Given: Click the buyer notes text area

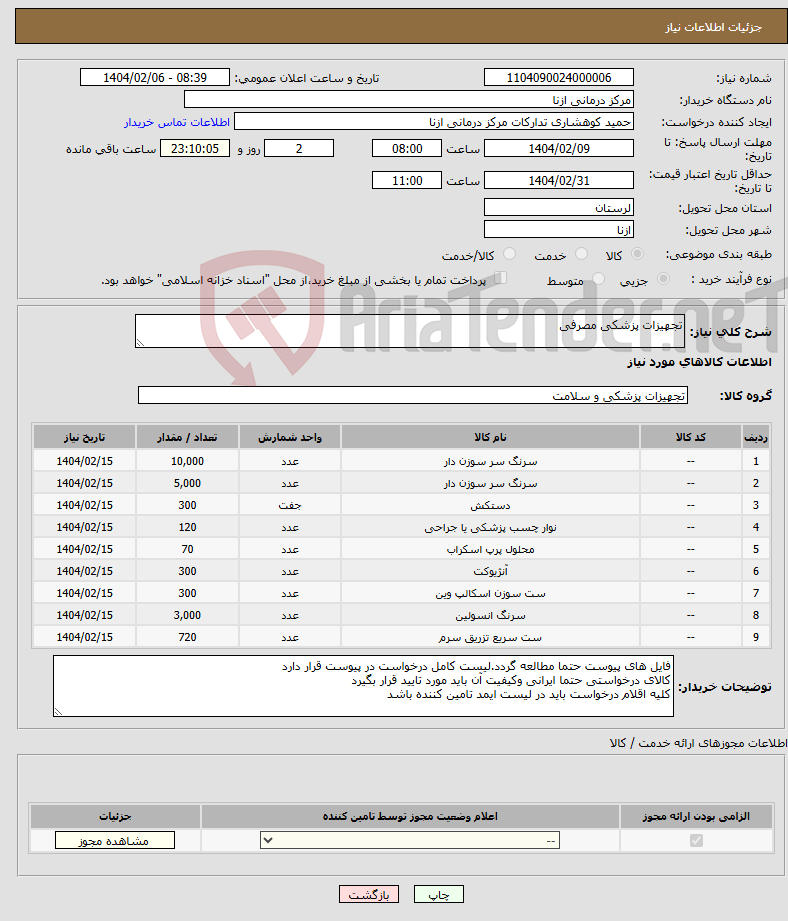Looking at the screenshot, I should click(363, 686).
